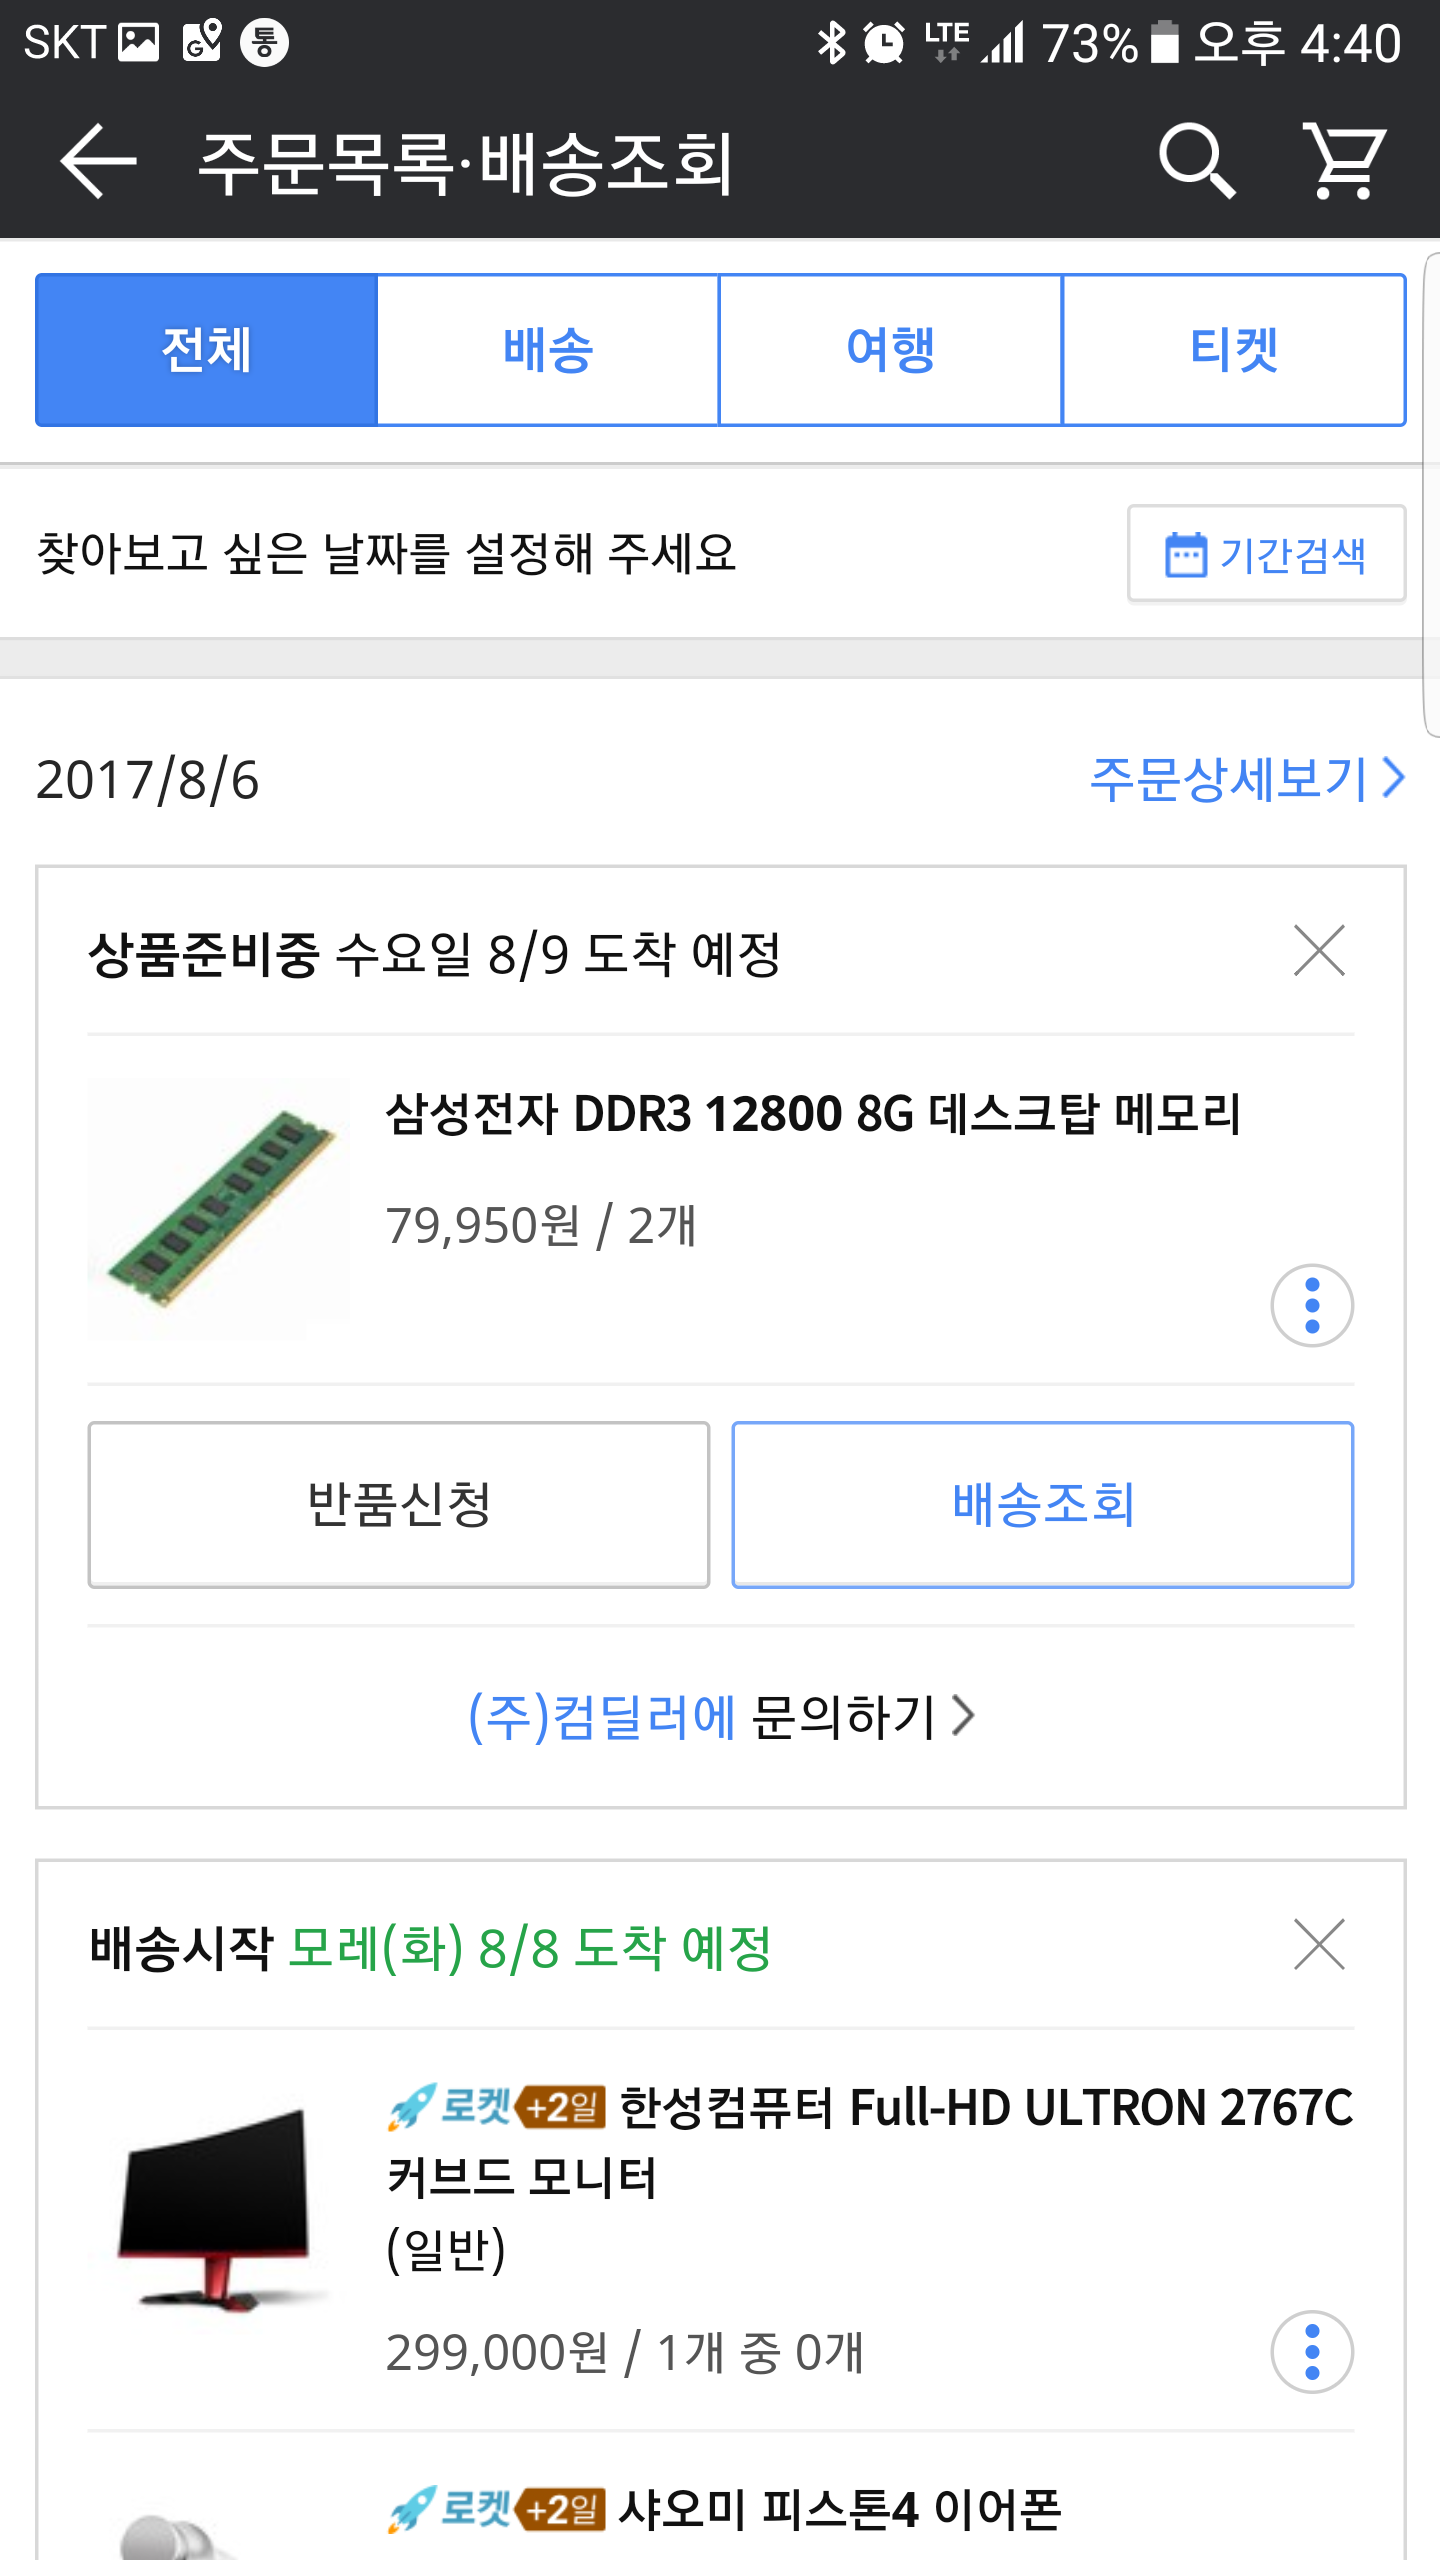The image size is (1440, 2560).
Task: Switch to the 티켓 tab
Action: [1233, 350]
